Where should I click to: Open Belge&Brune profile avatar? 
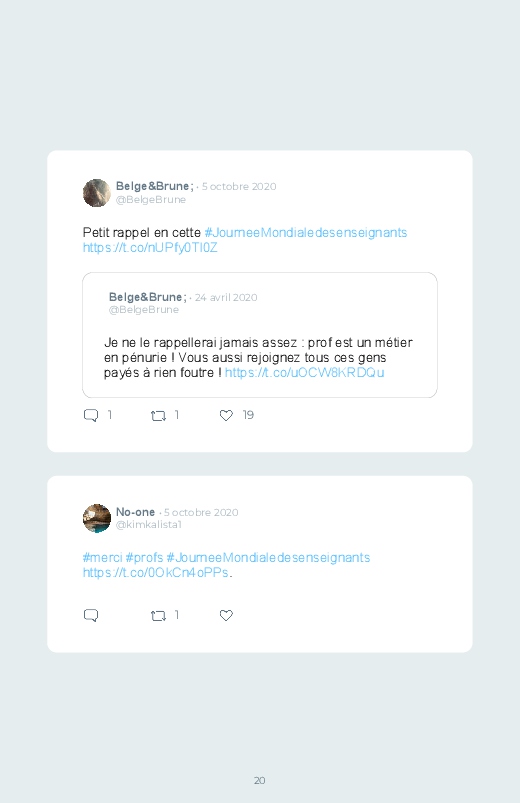(97, 193)
